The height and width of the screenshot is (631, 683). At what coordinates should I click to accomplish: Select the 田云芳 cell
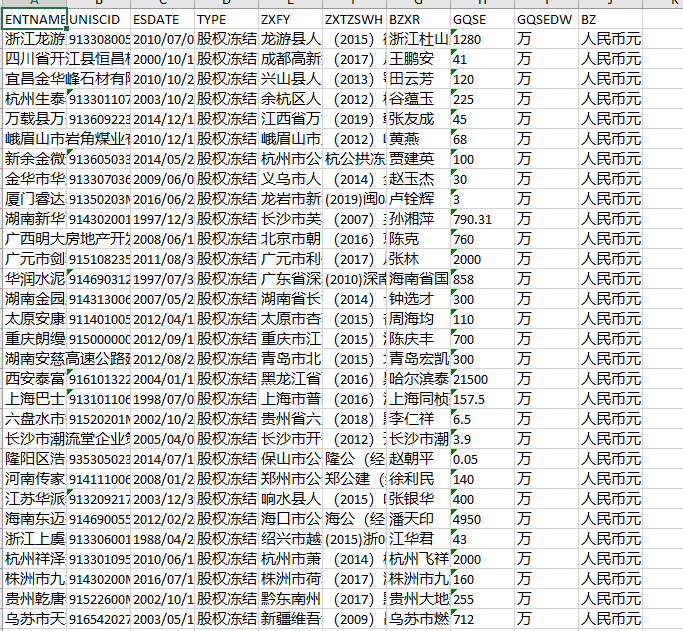click(x=419, y=79)
